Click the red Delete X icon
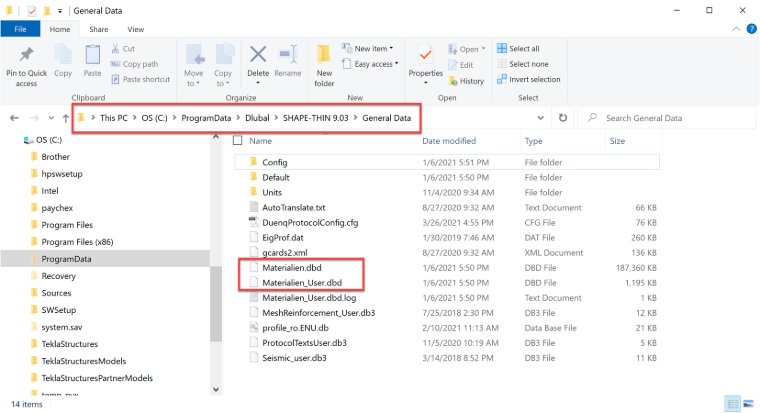The image size is (760, 413). [x=258, y=54]
